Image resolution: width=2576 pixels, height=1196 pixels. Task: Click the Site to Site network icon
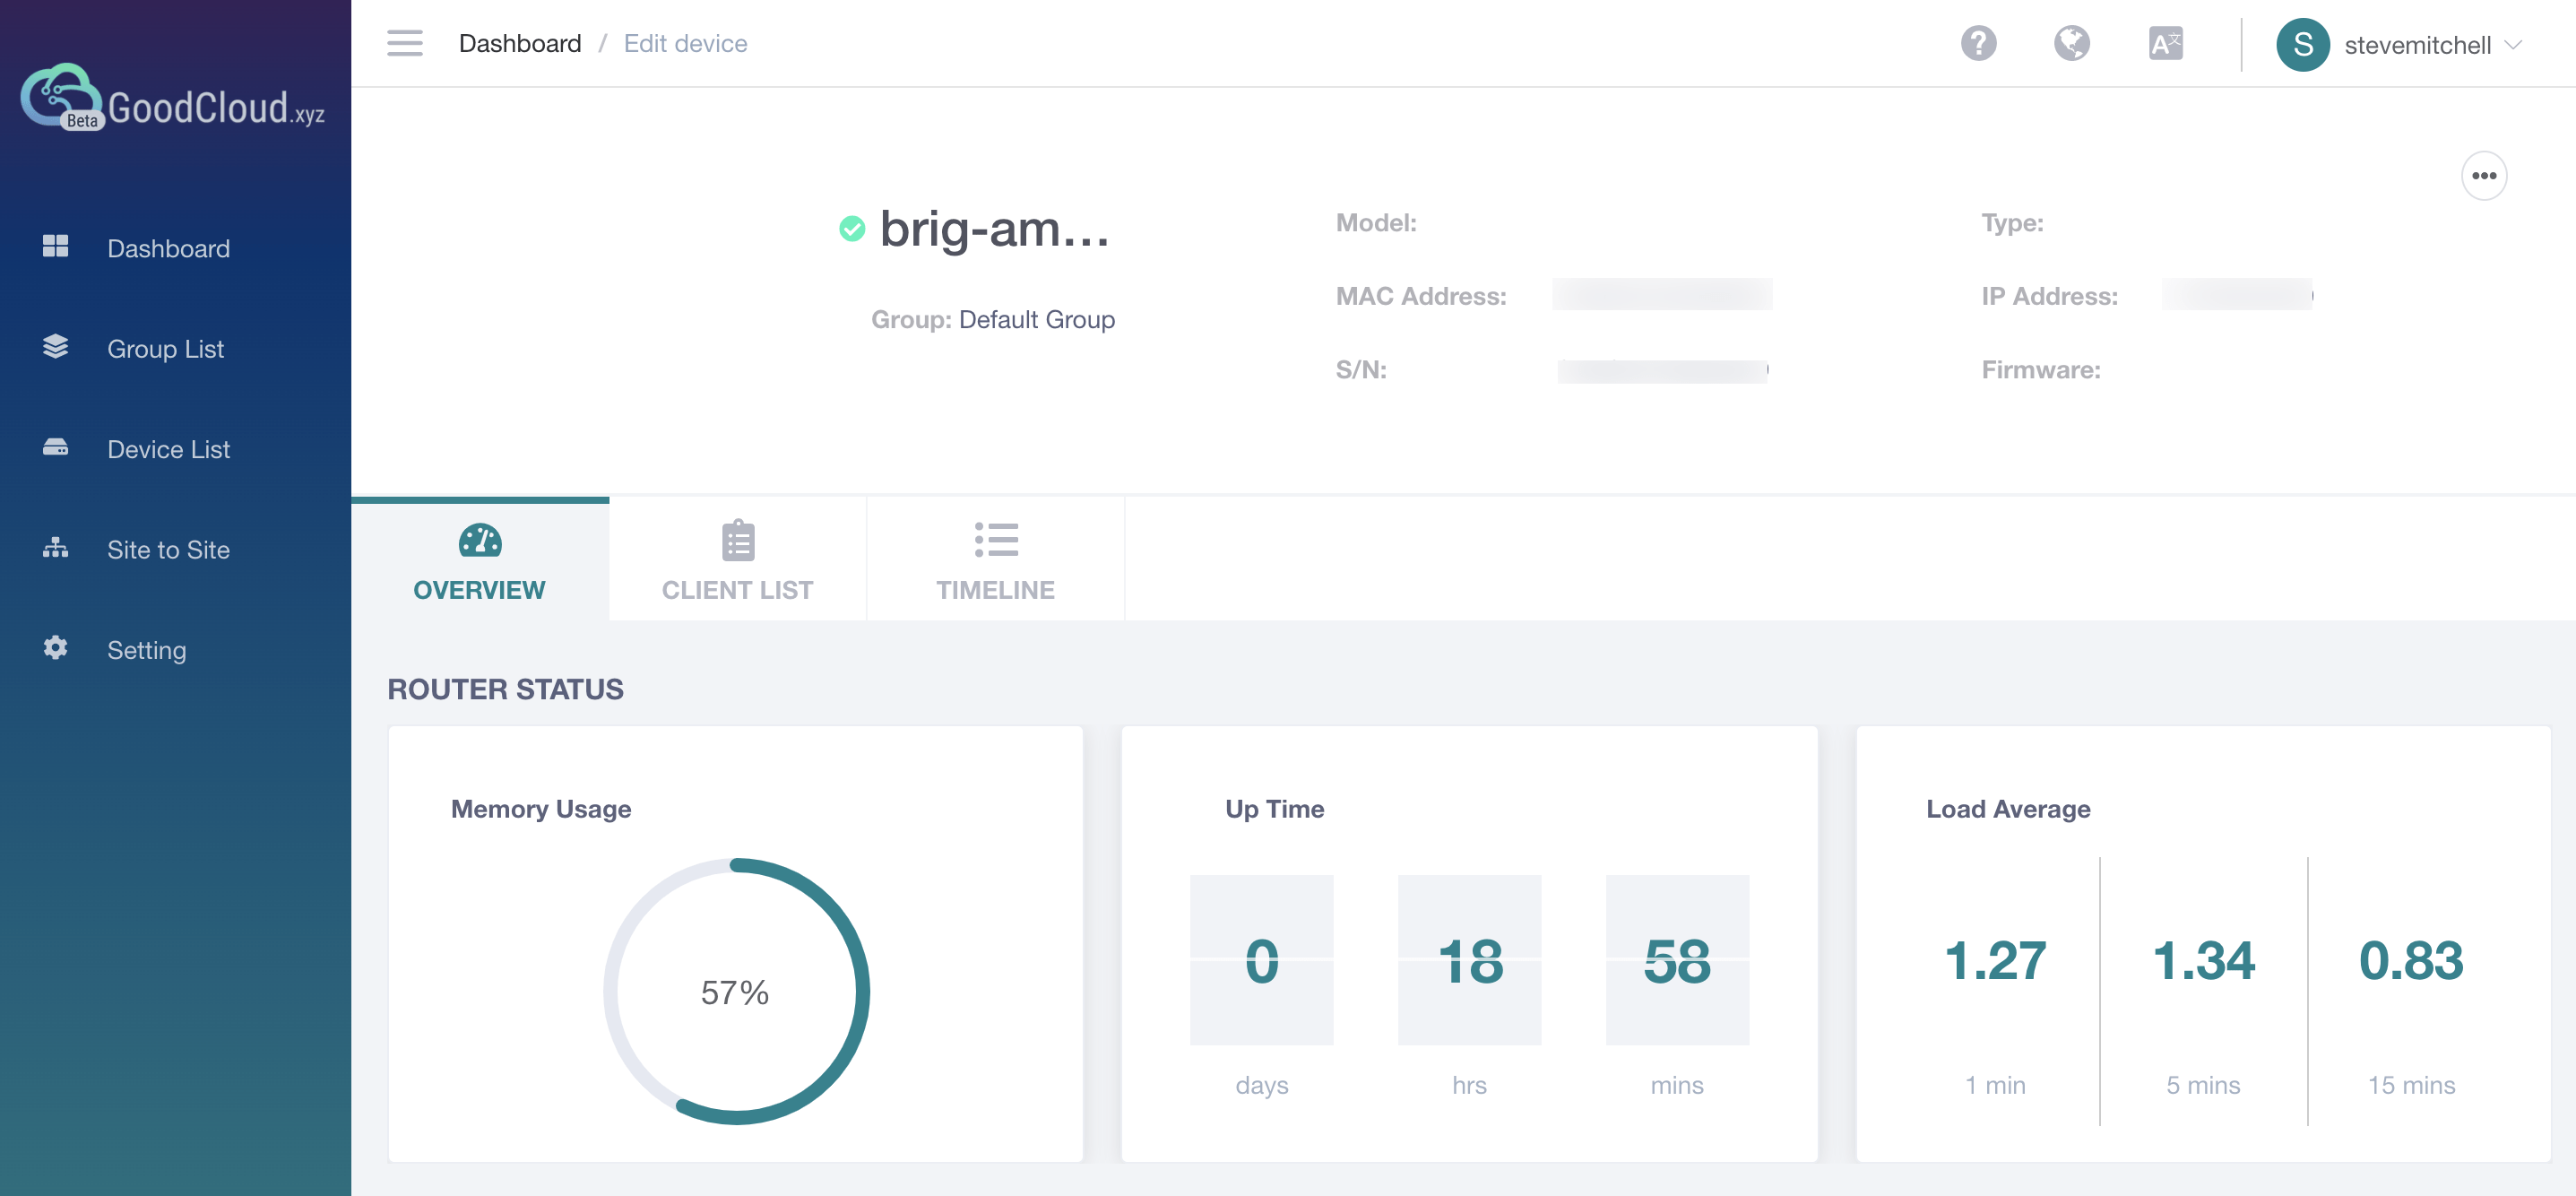tap(56, 548)
